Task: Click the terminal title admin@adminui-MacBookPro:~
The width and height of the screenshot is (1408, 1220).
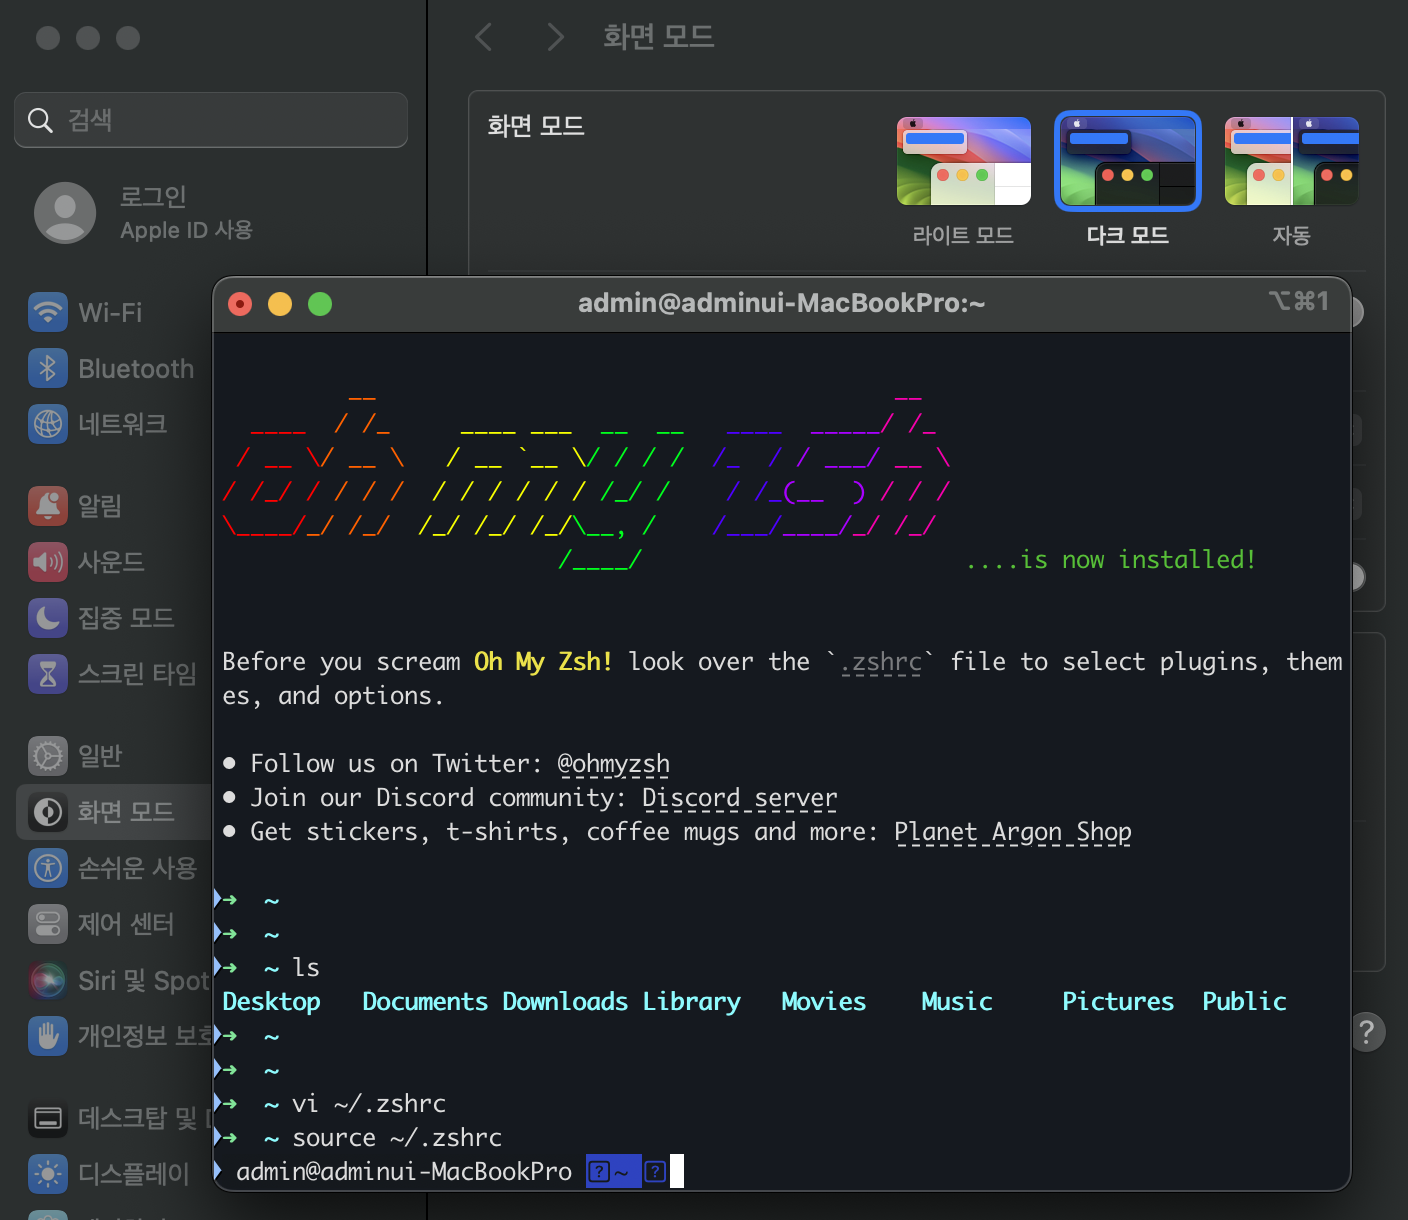Action: [782, 303]
